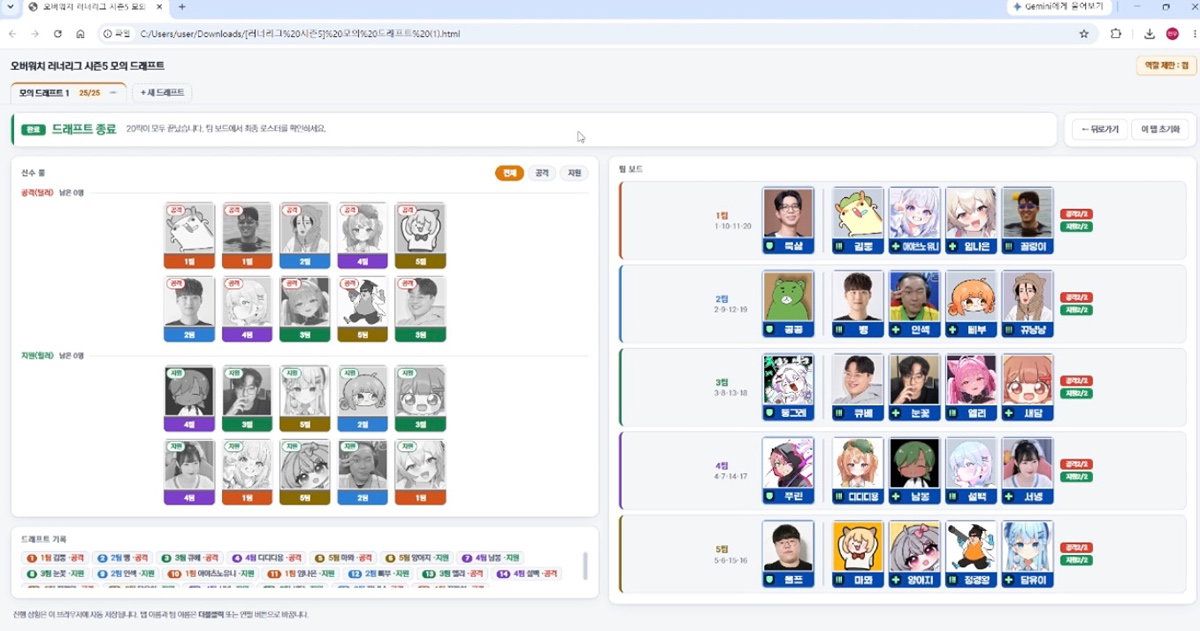1200x631 pixels.
Task: Select the 정경왕 player card in team 5
Action: click(x=970, y=554)
